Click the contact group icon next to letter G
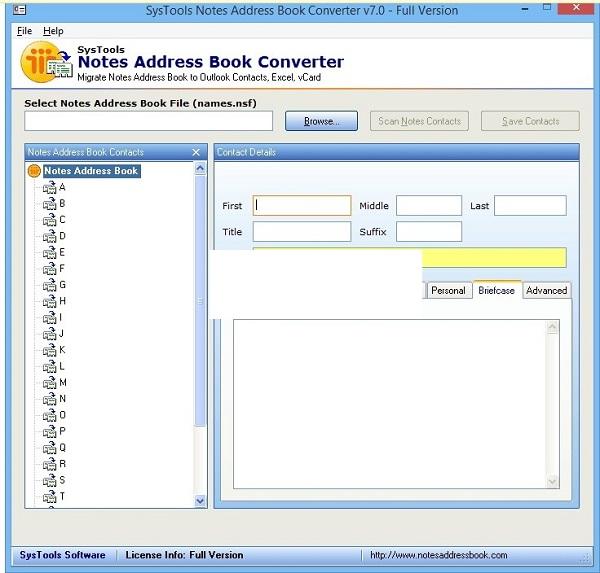 pyautogui.click(x=49, y=285)
